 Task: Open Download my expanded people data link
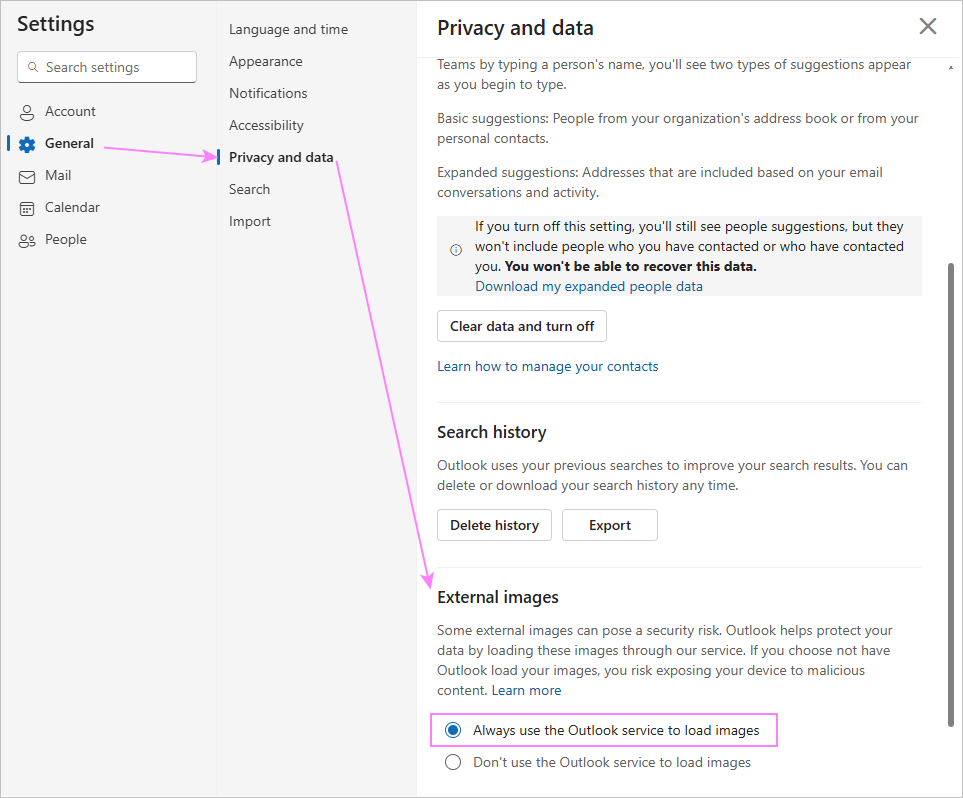[x=588, y=286]
